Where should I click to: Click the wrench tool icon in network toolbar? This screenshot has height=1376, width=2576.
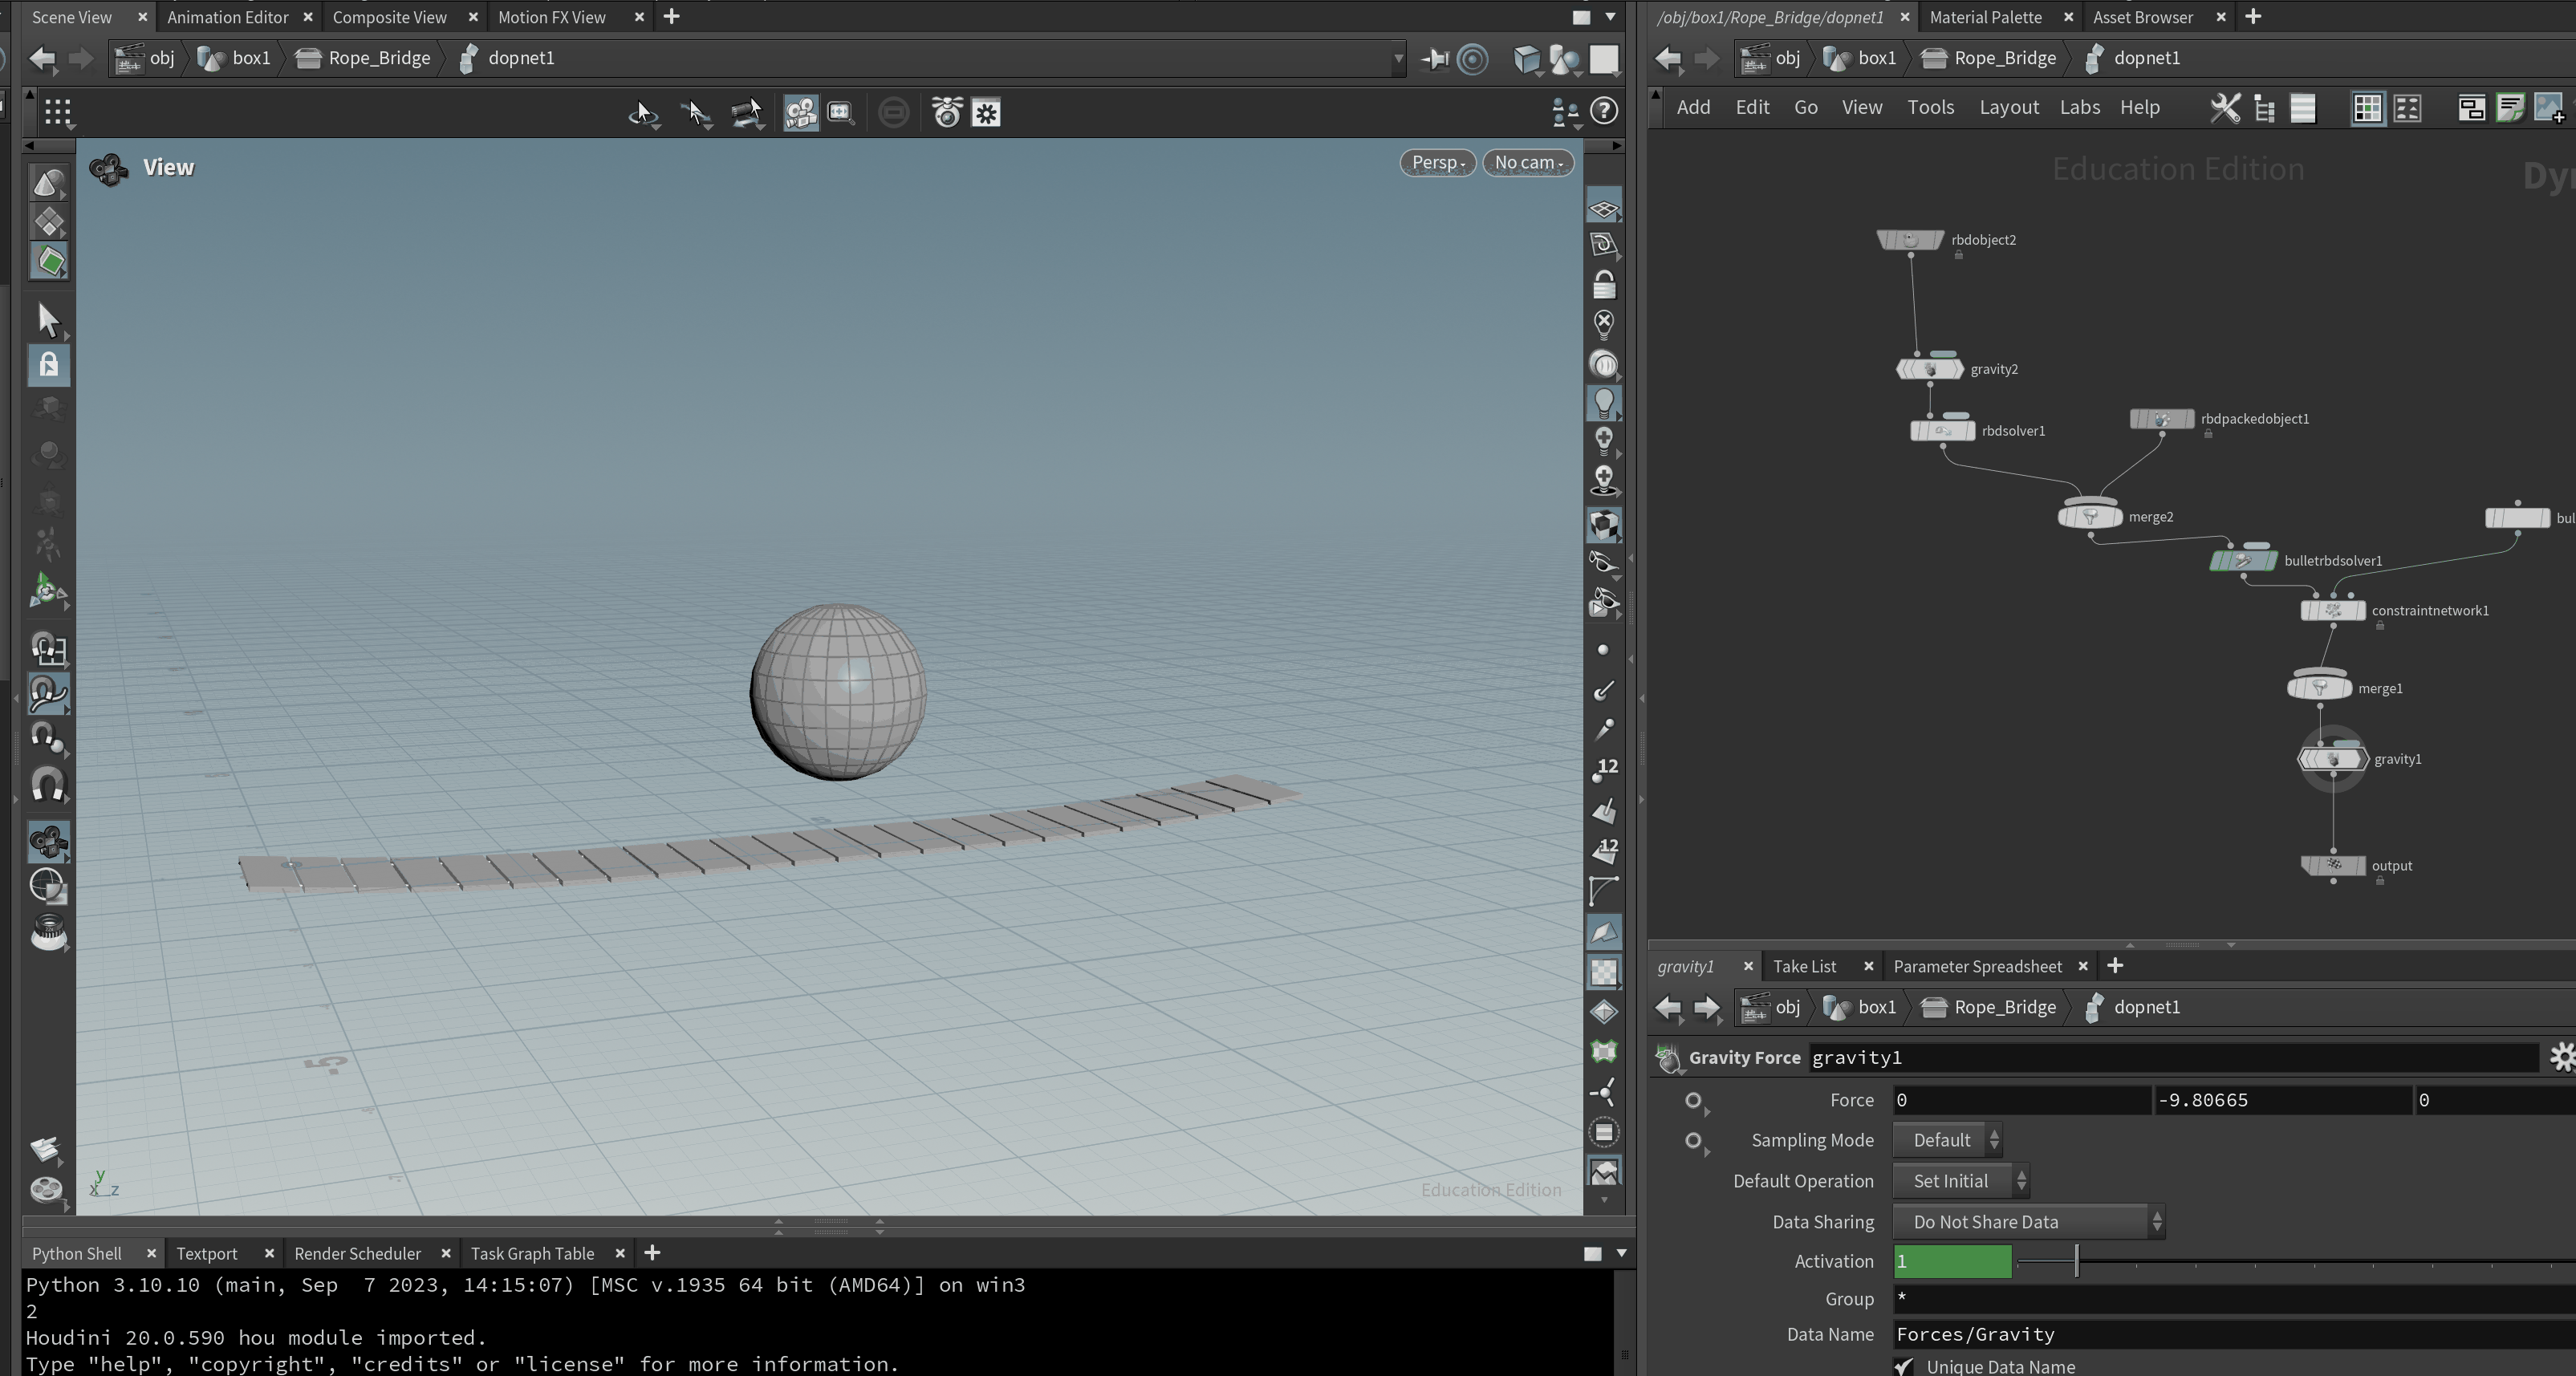coord(2225,108)
